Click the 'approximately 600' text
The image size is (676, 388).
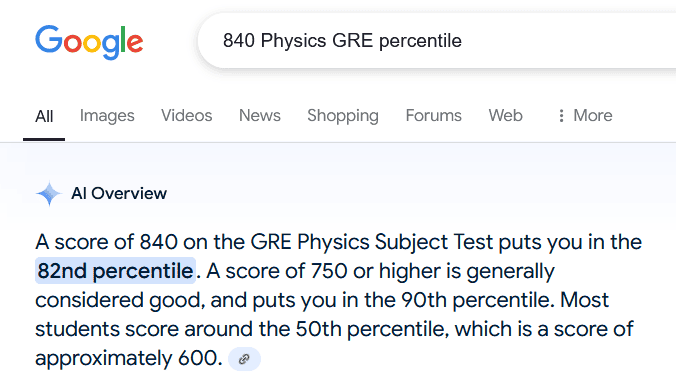coord(128,358)
